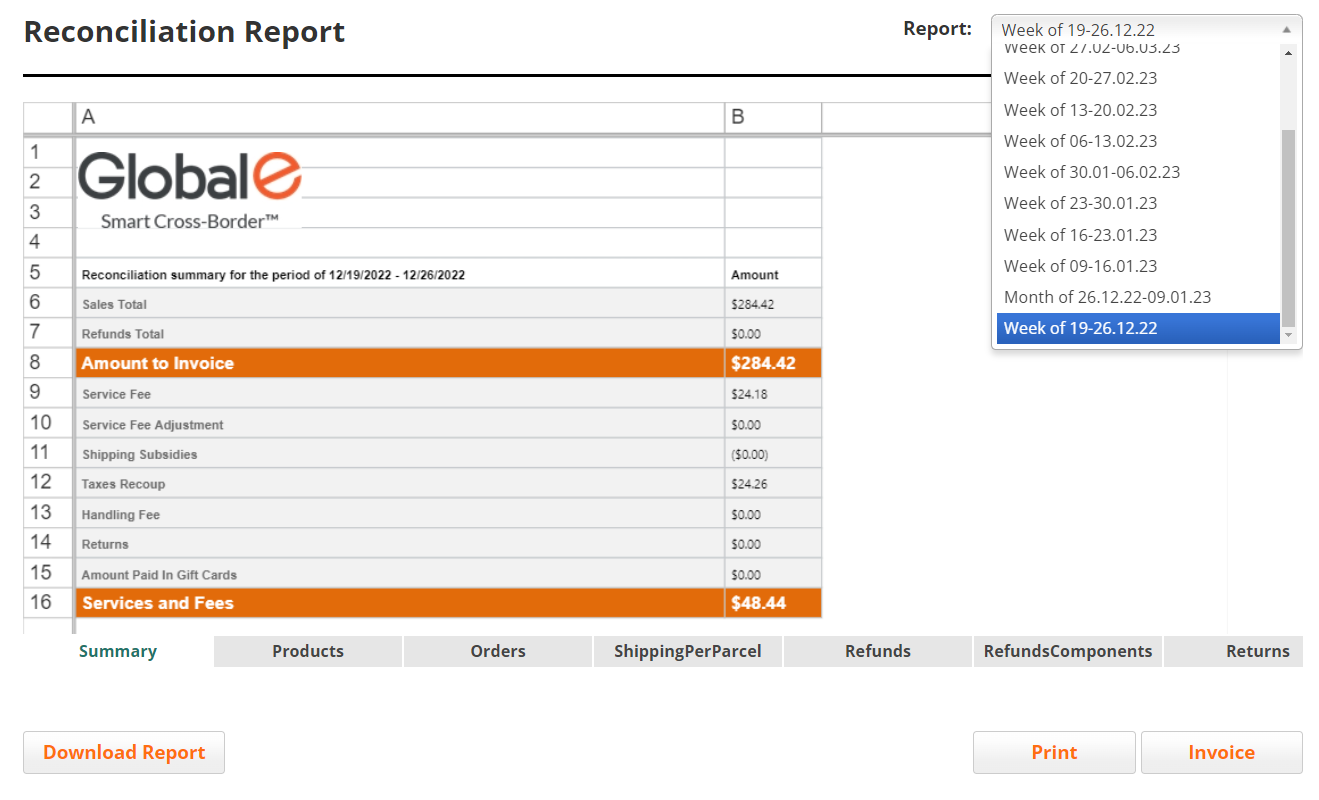Click the Service Fee Adjustment cell
Image resolution: width=1319 pixels, height=800 pixels.
tap(400, 424)
